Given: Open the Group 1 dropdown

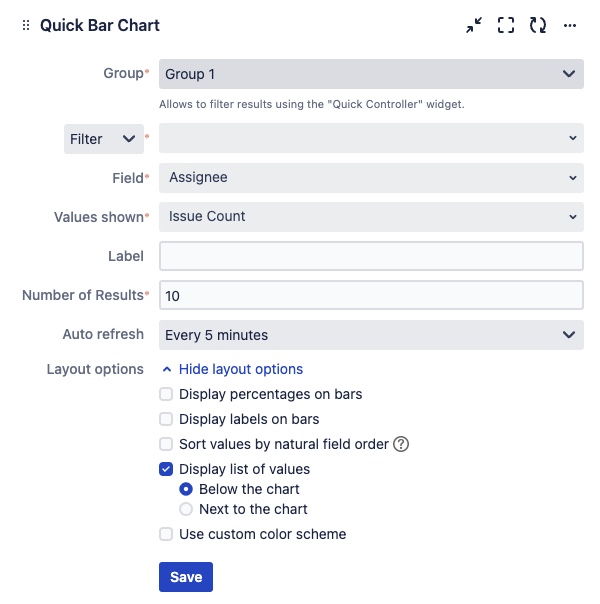Looking at the screenshot, I should [x=371, y=74].
